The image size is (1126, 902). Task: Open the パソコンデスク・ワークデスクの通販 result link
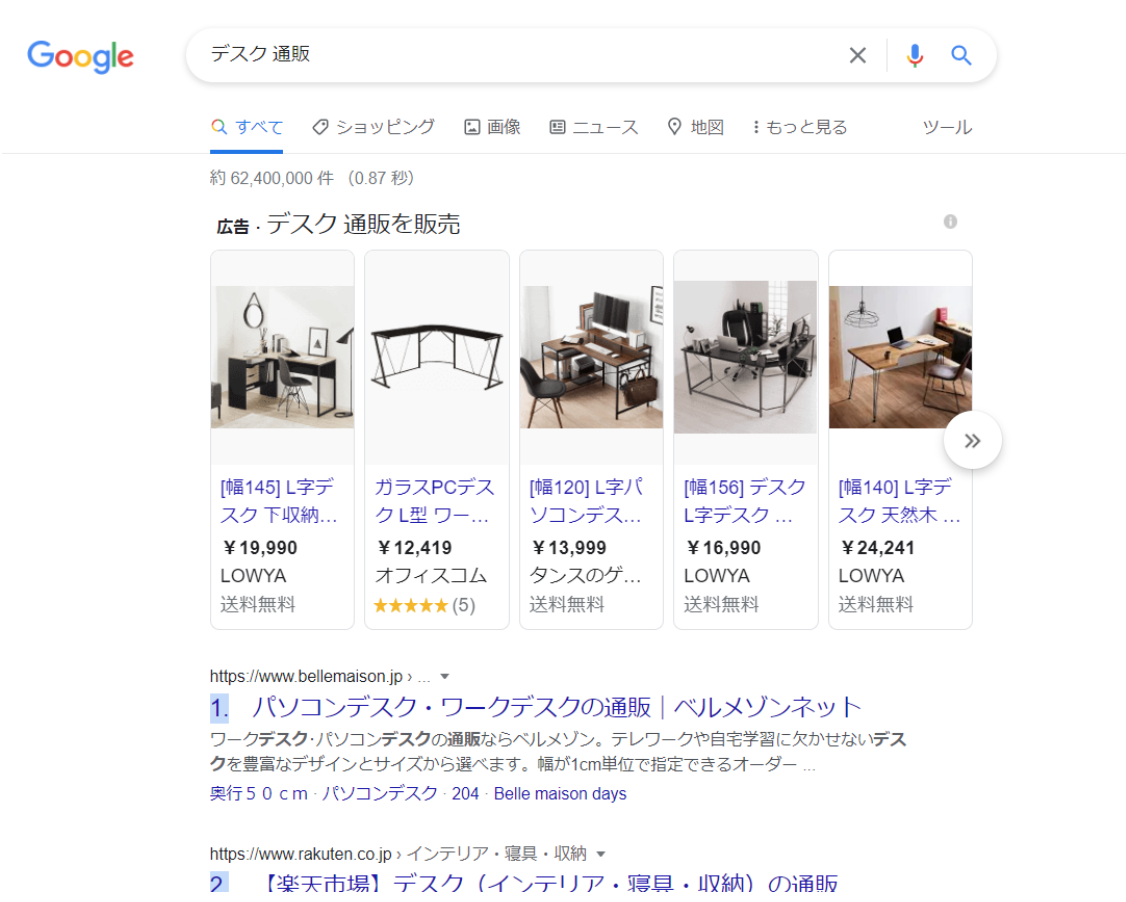tap(556, 707)
